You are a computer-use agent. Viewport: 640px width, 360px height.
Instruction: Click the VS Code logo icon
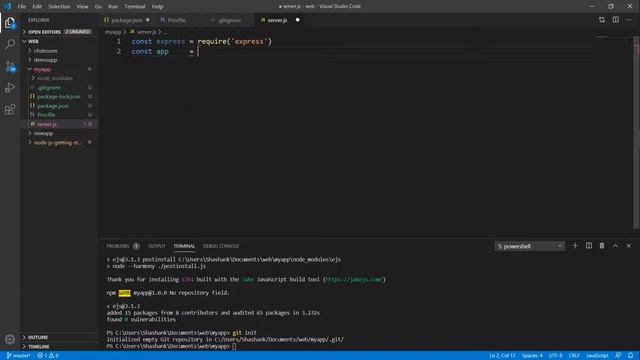8,6
